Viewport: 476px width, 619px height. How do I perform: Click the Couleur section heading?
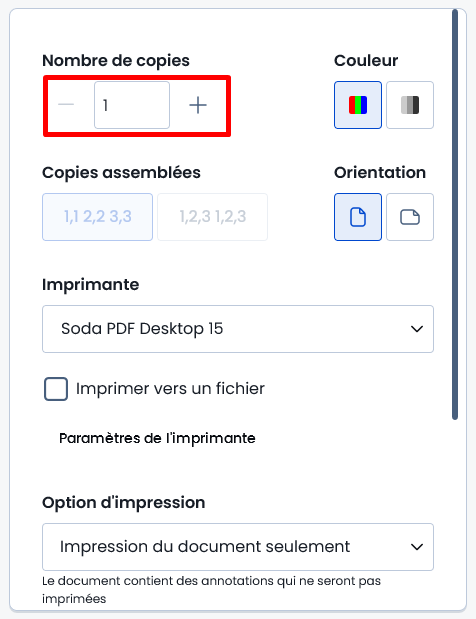click(366, 60)
